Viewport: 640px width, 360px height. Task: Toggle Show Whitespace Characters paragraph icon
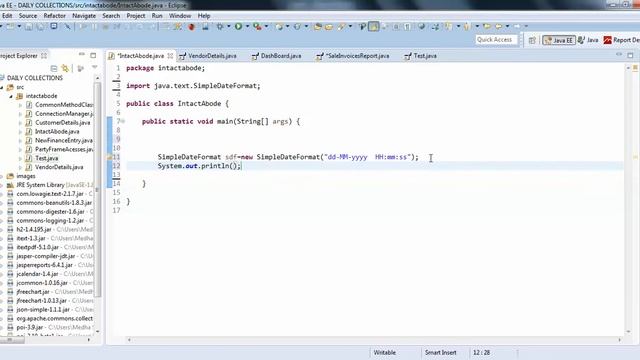[407, 27]
